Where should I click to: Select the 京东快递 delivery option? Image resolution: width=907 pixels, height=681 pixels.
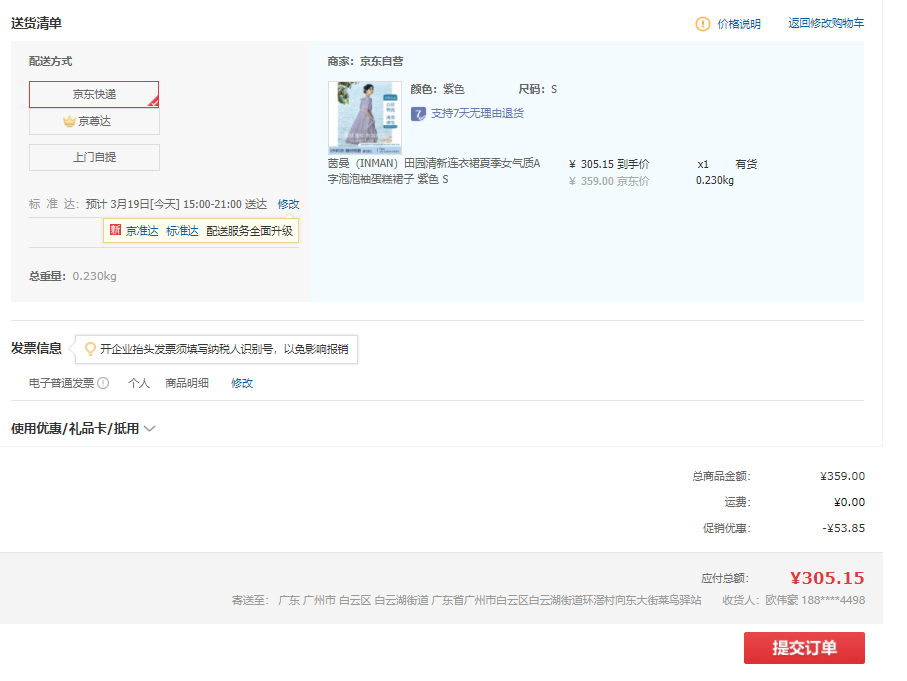tap(94, 94)
